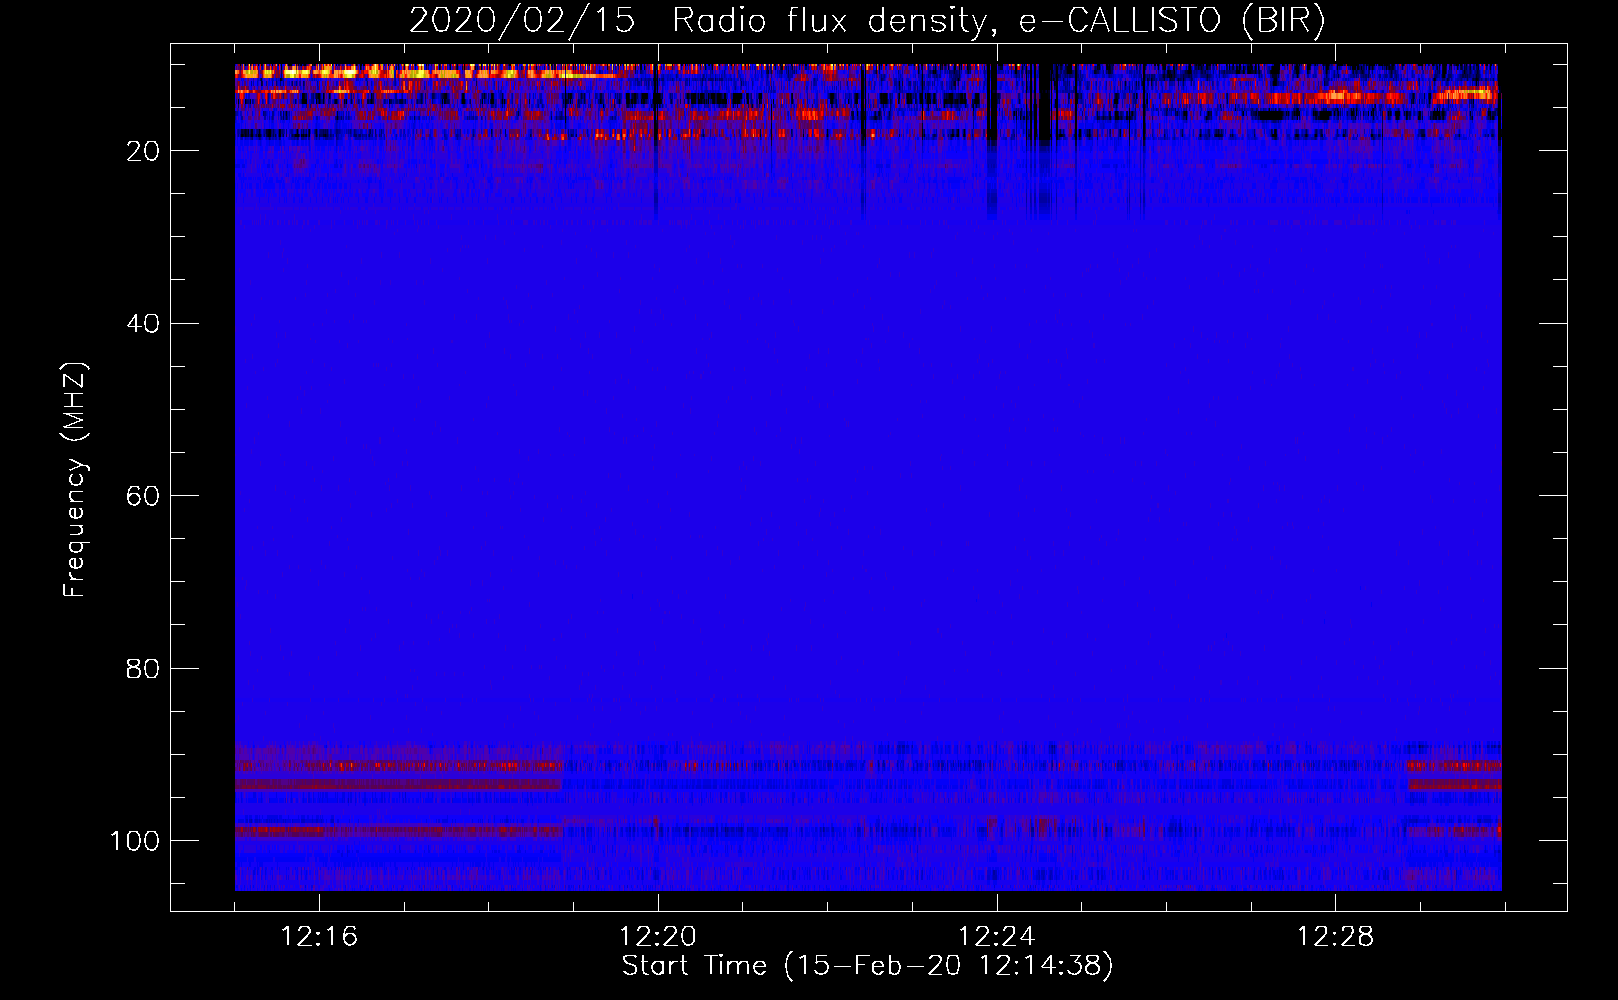The height and width of the screenshot is (1000, 1618).
Task: Click the 12:24 time tick label
Action: 996,937
